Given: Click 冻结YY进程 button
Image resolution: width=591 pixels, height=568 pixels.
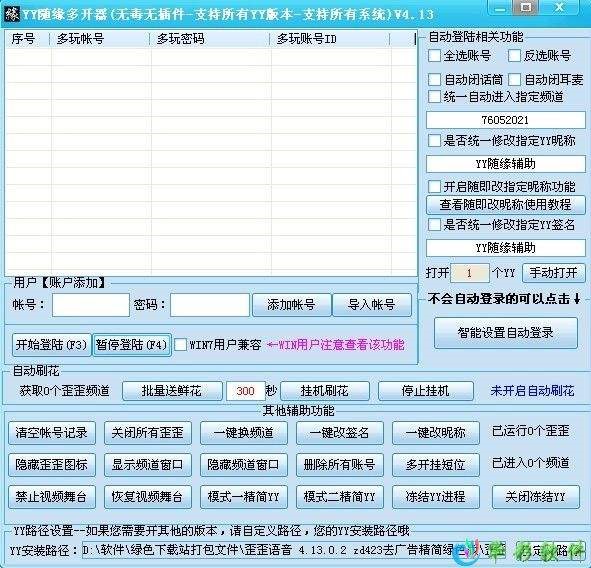Looking at the screenshot, I should pos(436,497).
